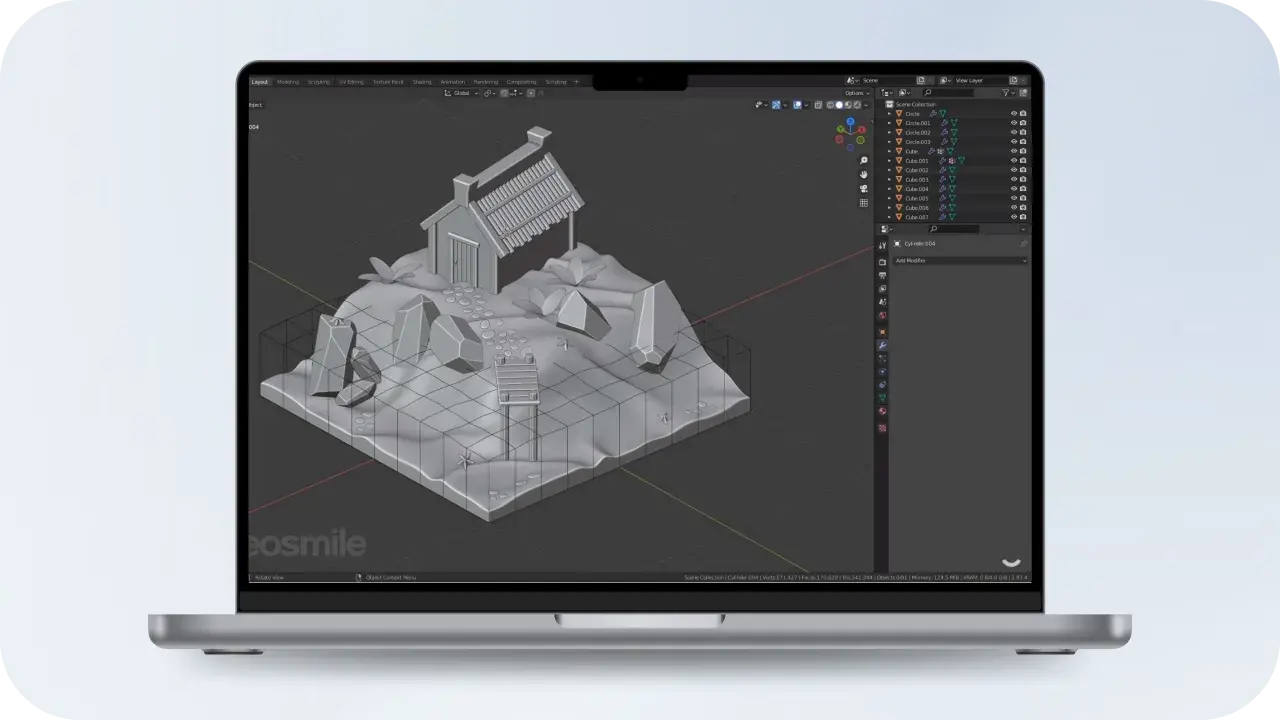Disable render camera icon for Cube.007

(x=1023, y=217)
